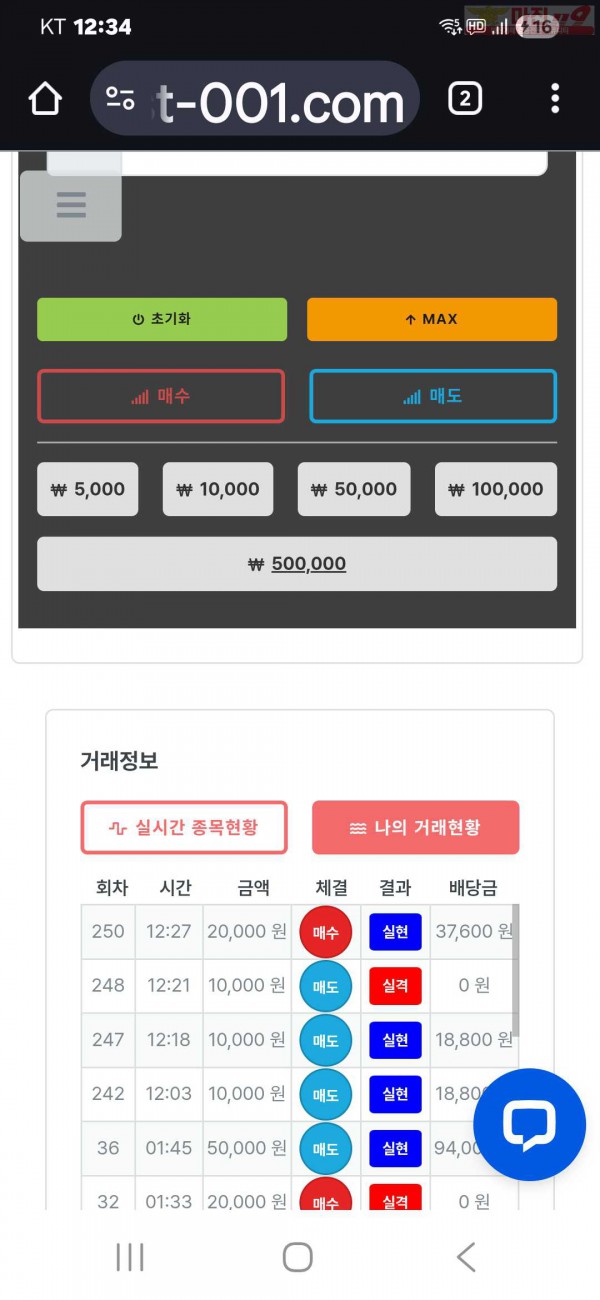The height and width of the screenshot is (1300, 600).
Task: Tap the home icon in the browser bar
Action: click(44, 98)
